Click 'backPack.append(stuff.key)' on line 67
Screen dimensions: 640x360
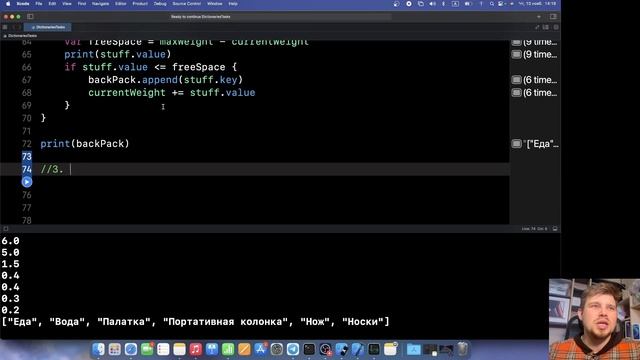pos(165,80)
